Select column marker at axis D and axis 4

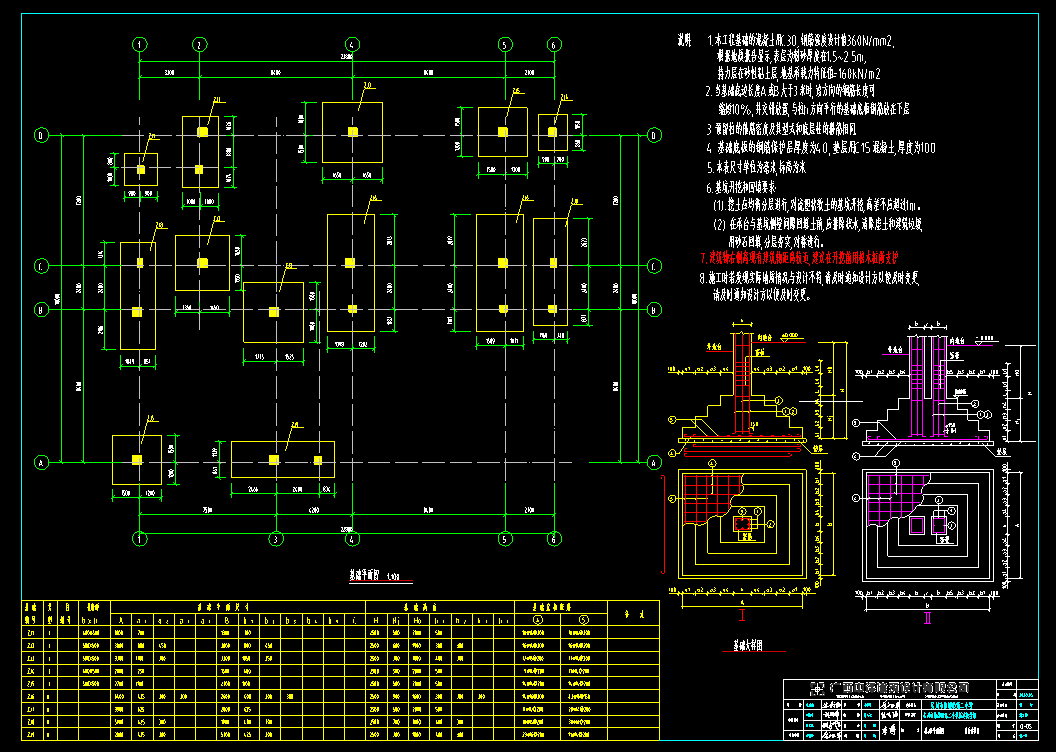351,131
